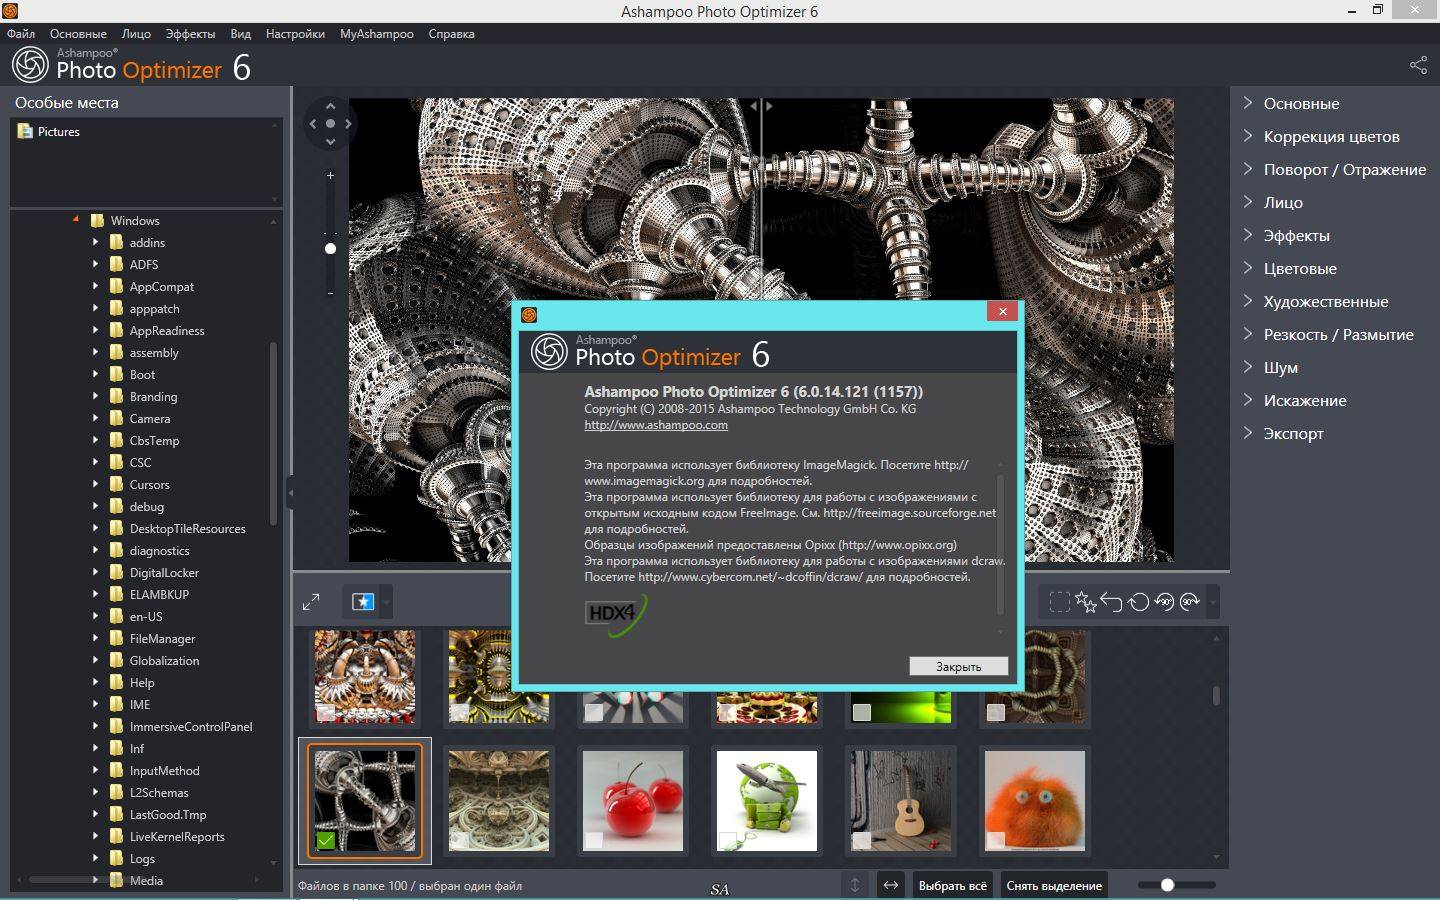Pan the preview down with the down arrow
1440x900 pixels.
click(x=330, y=142)
